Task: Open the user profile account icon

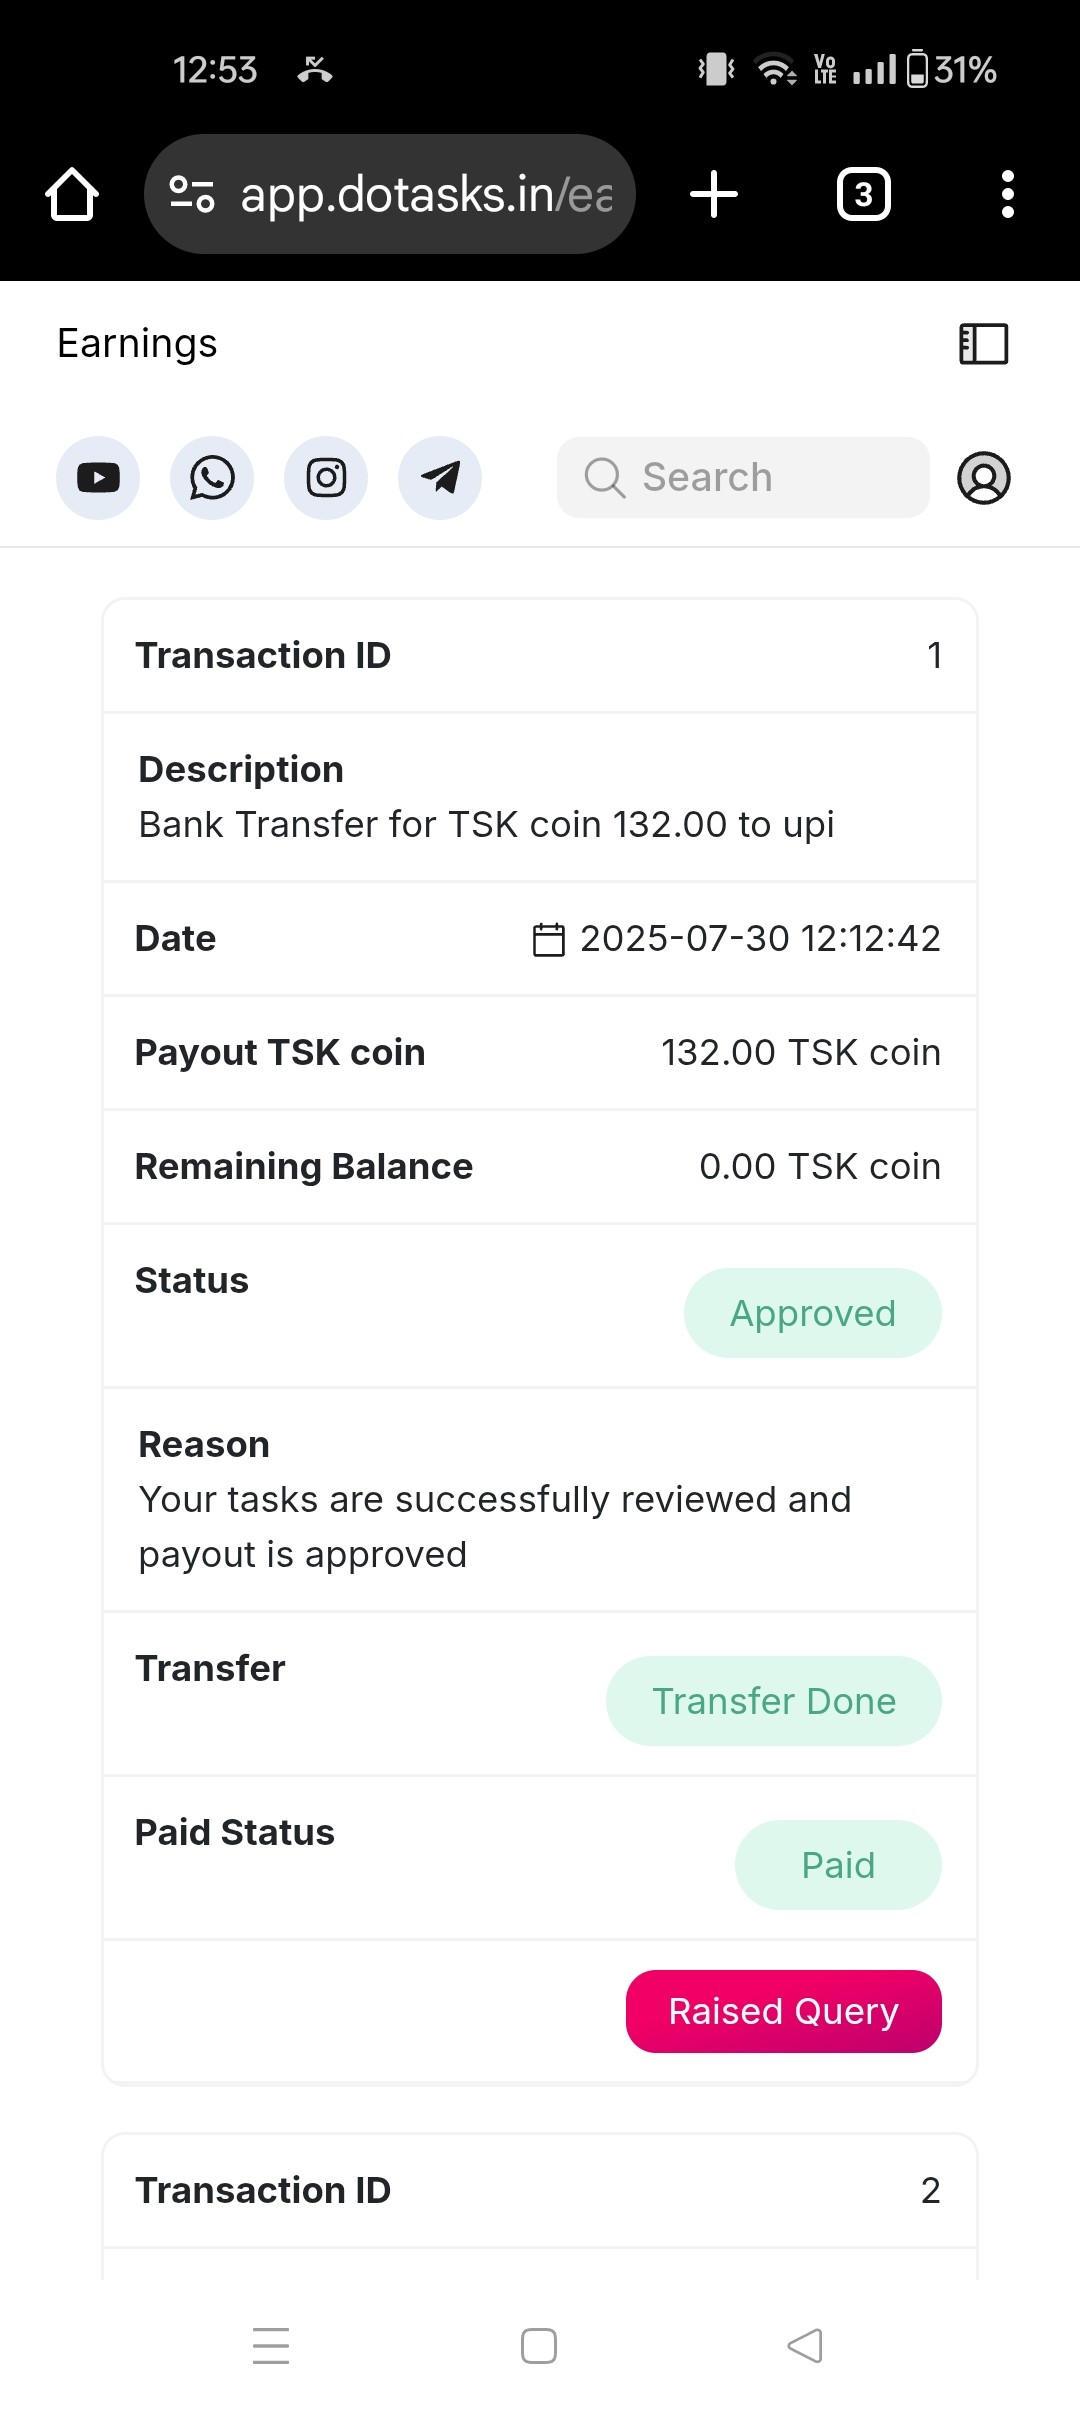Action: pyautogui.click(x=984, y=478)
